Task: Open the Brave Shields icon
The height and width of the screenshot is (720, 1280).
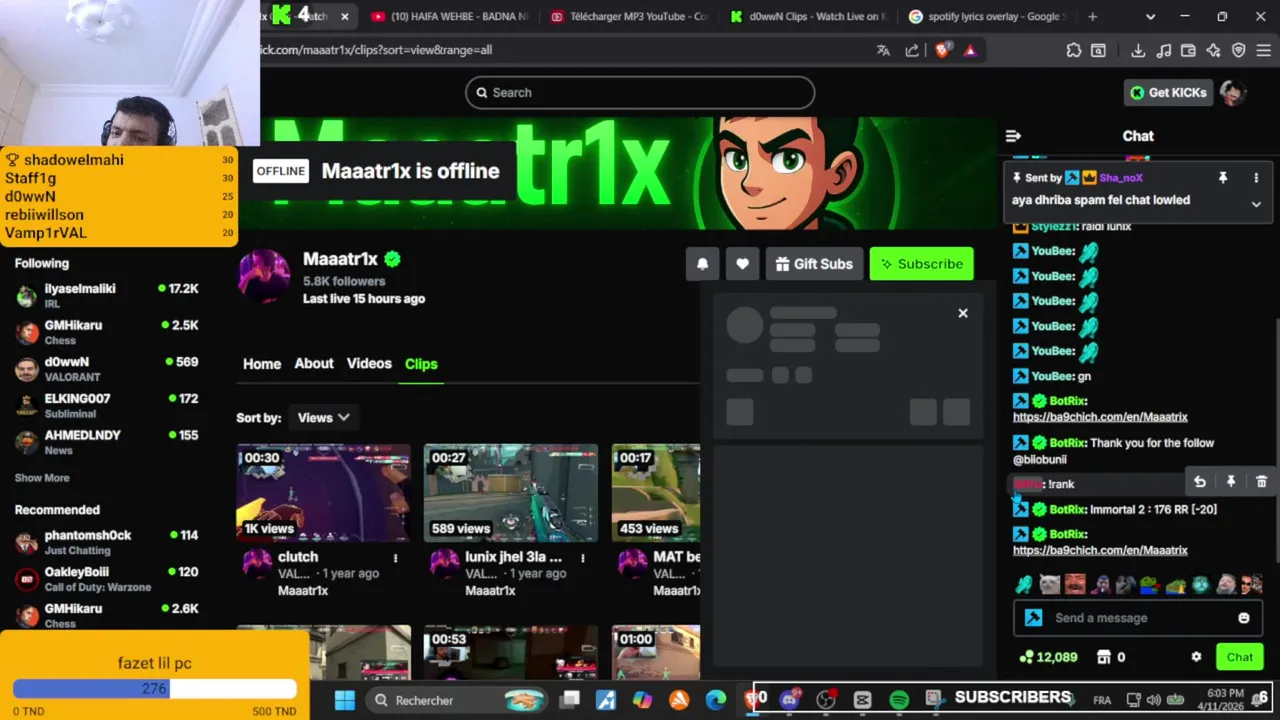Action: pos(942,50)
